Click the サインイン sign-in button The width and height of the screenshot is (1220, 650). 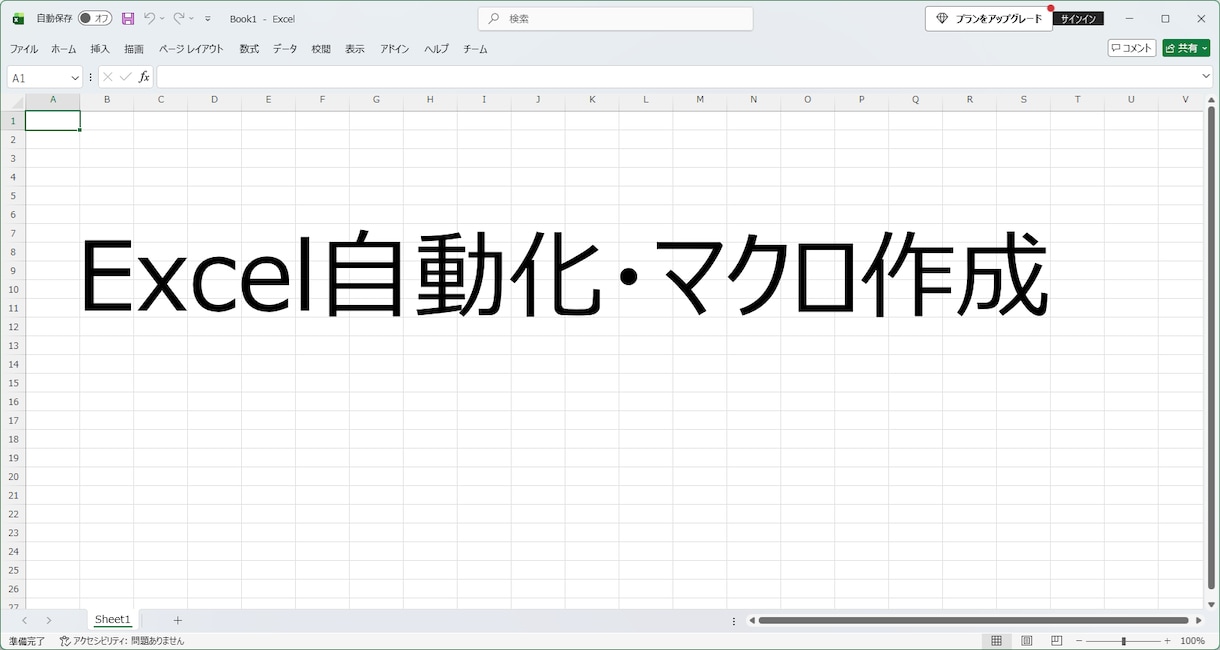coord(1078,18)
